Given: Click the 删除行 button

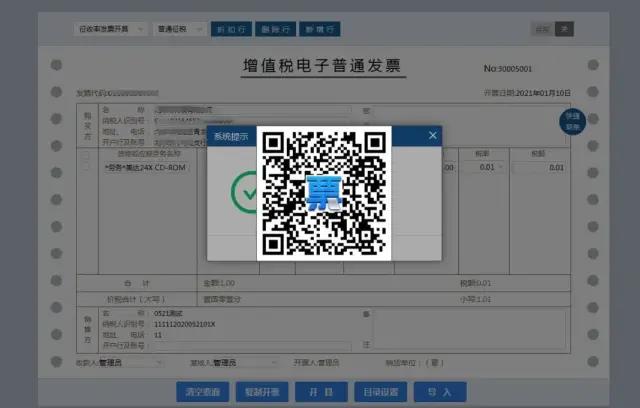Looking at the screenshot, I should click(x=276, y=29).
